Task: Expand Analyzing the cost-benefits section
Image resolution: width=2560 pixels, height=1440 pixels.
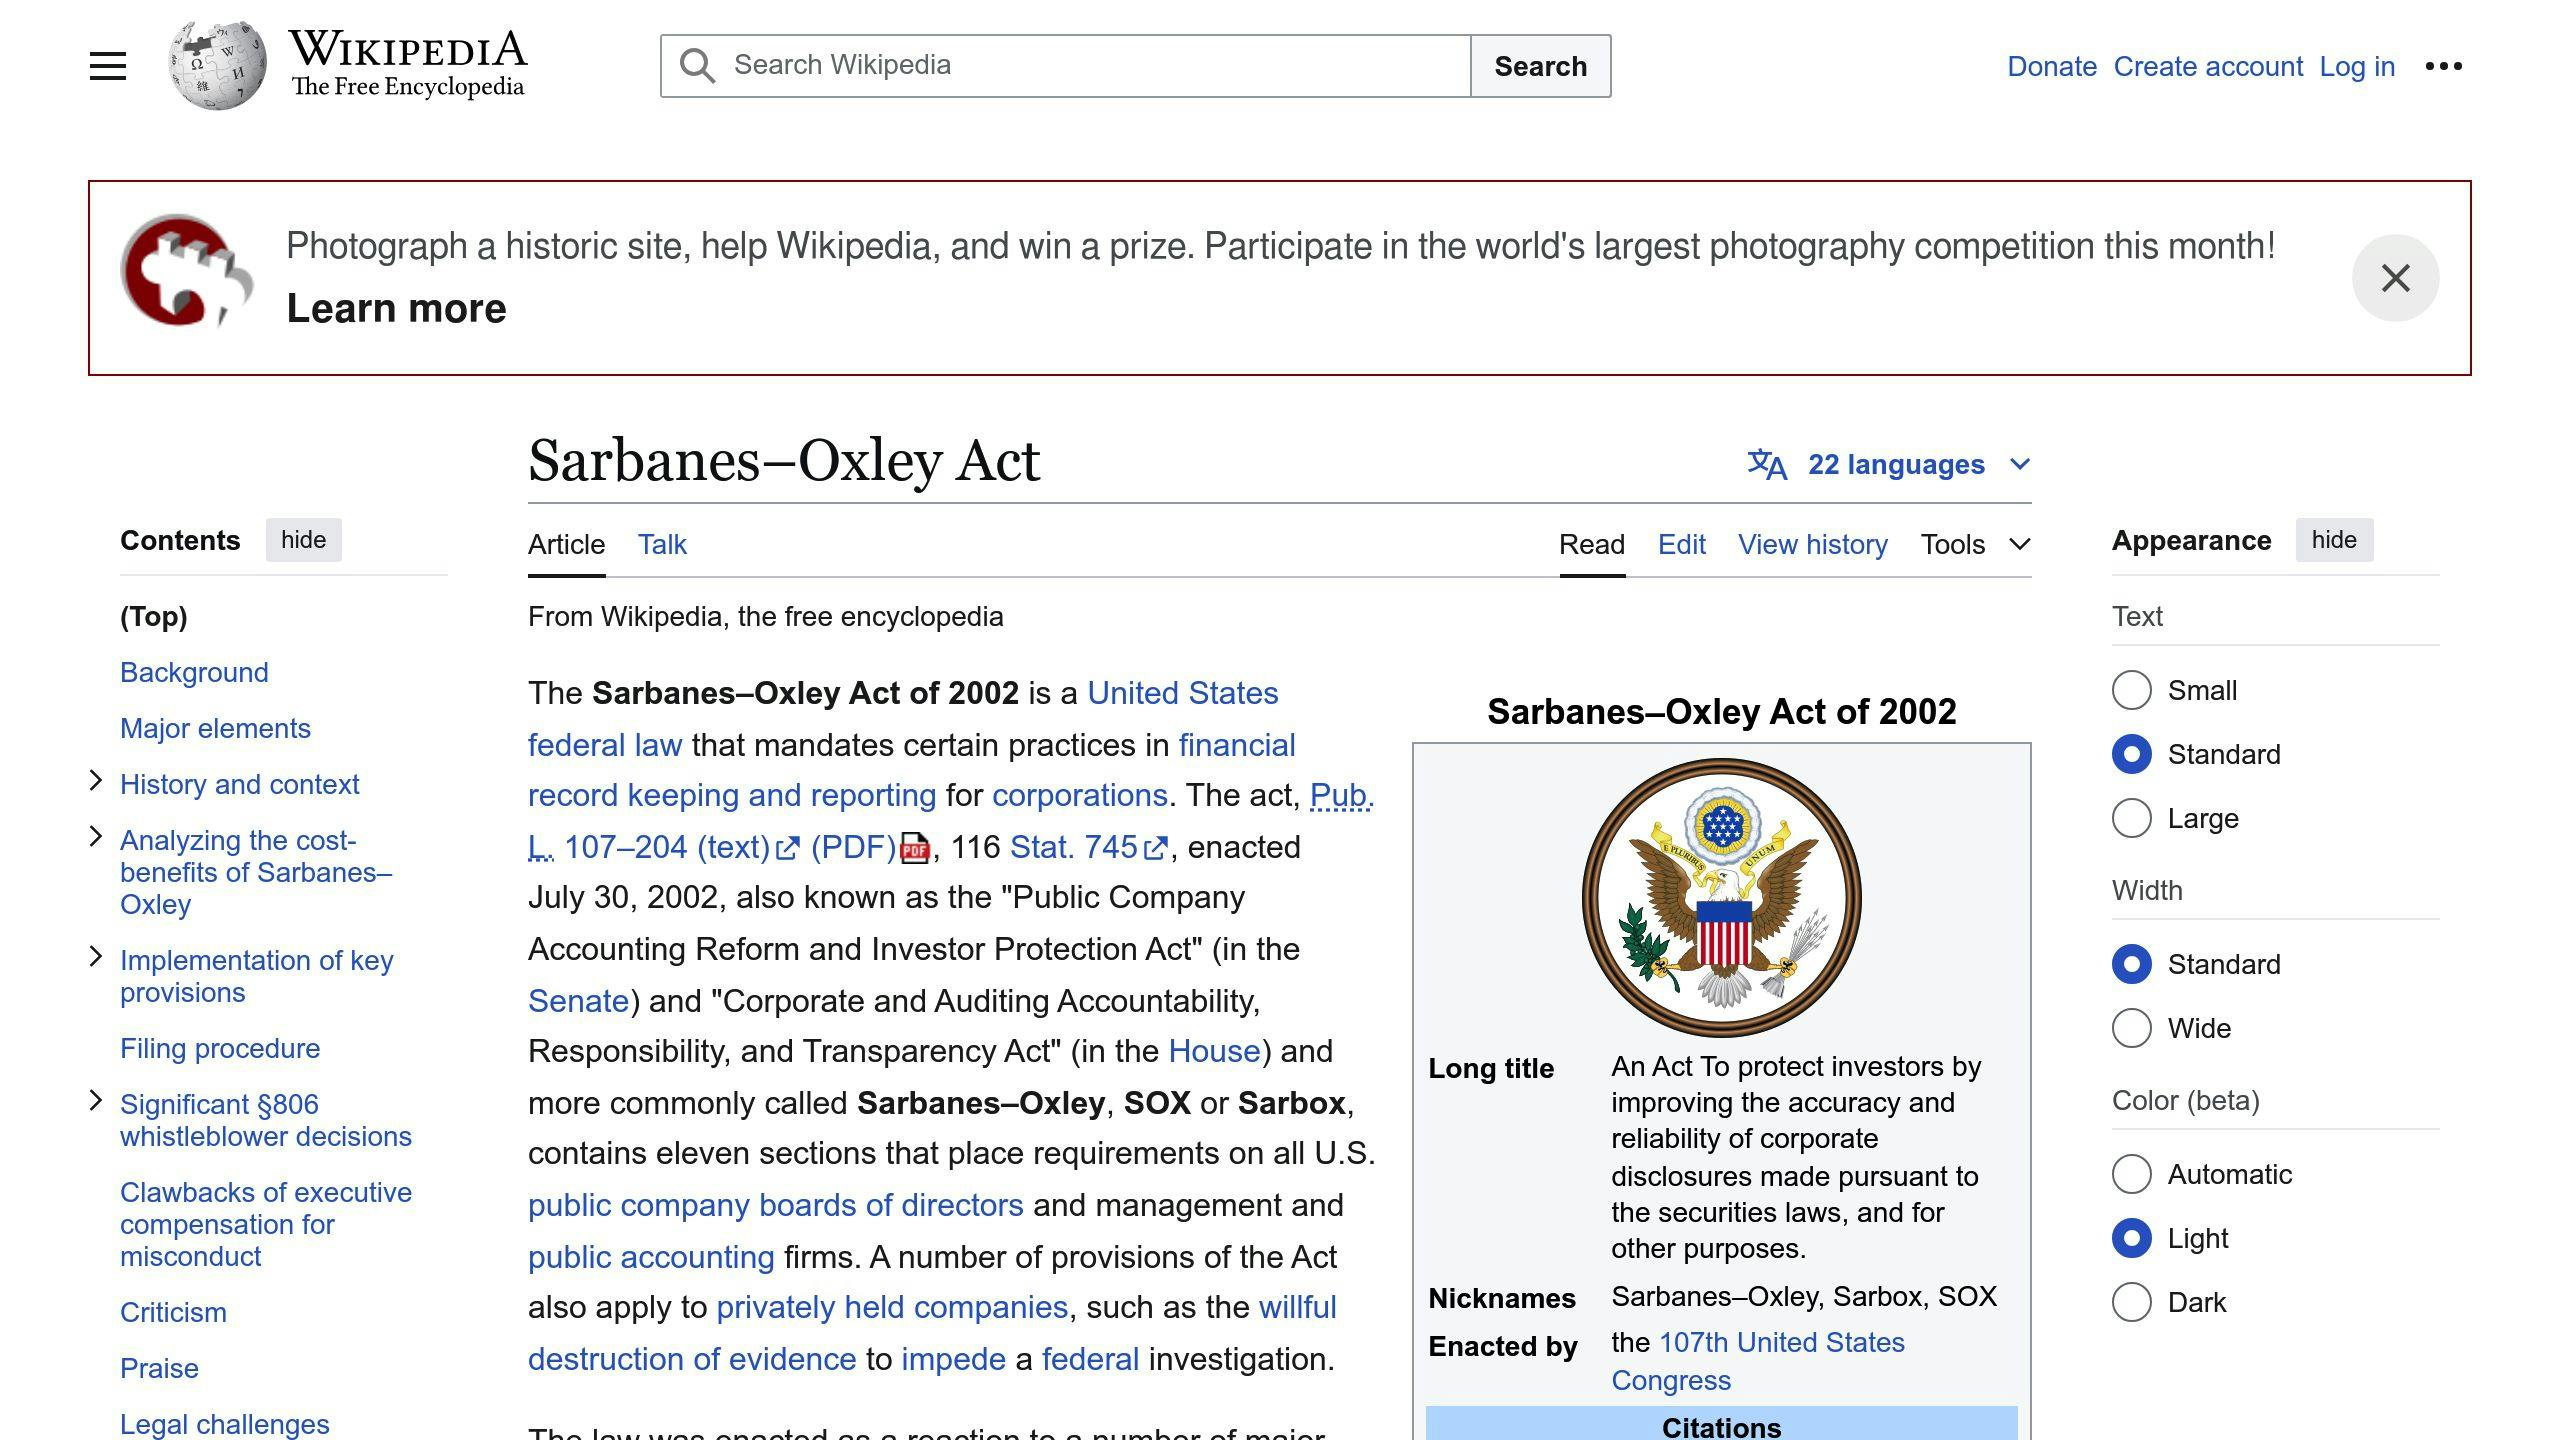Action: pyautogui.click(x=96, y=836)
